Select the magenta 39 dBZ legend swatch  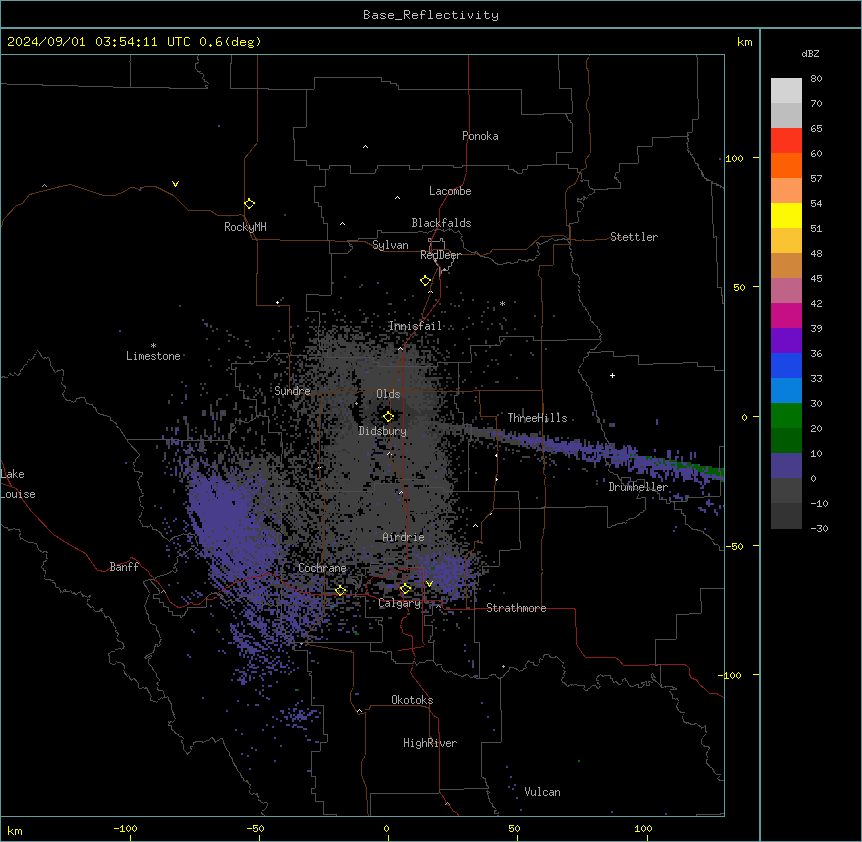(x=786, y=315)
